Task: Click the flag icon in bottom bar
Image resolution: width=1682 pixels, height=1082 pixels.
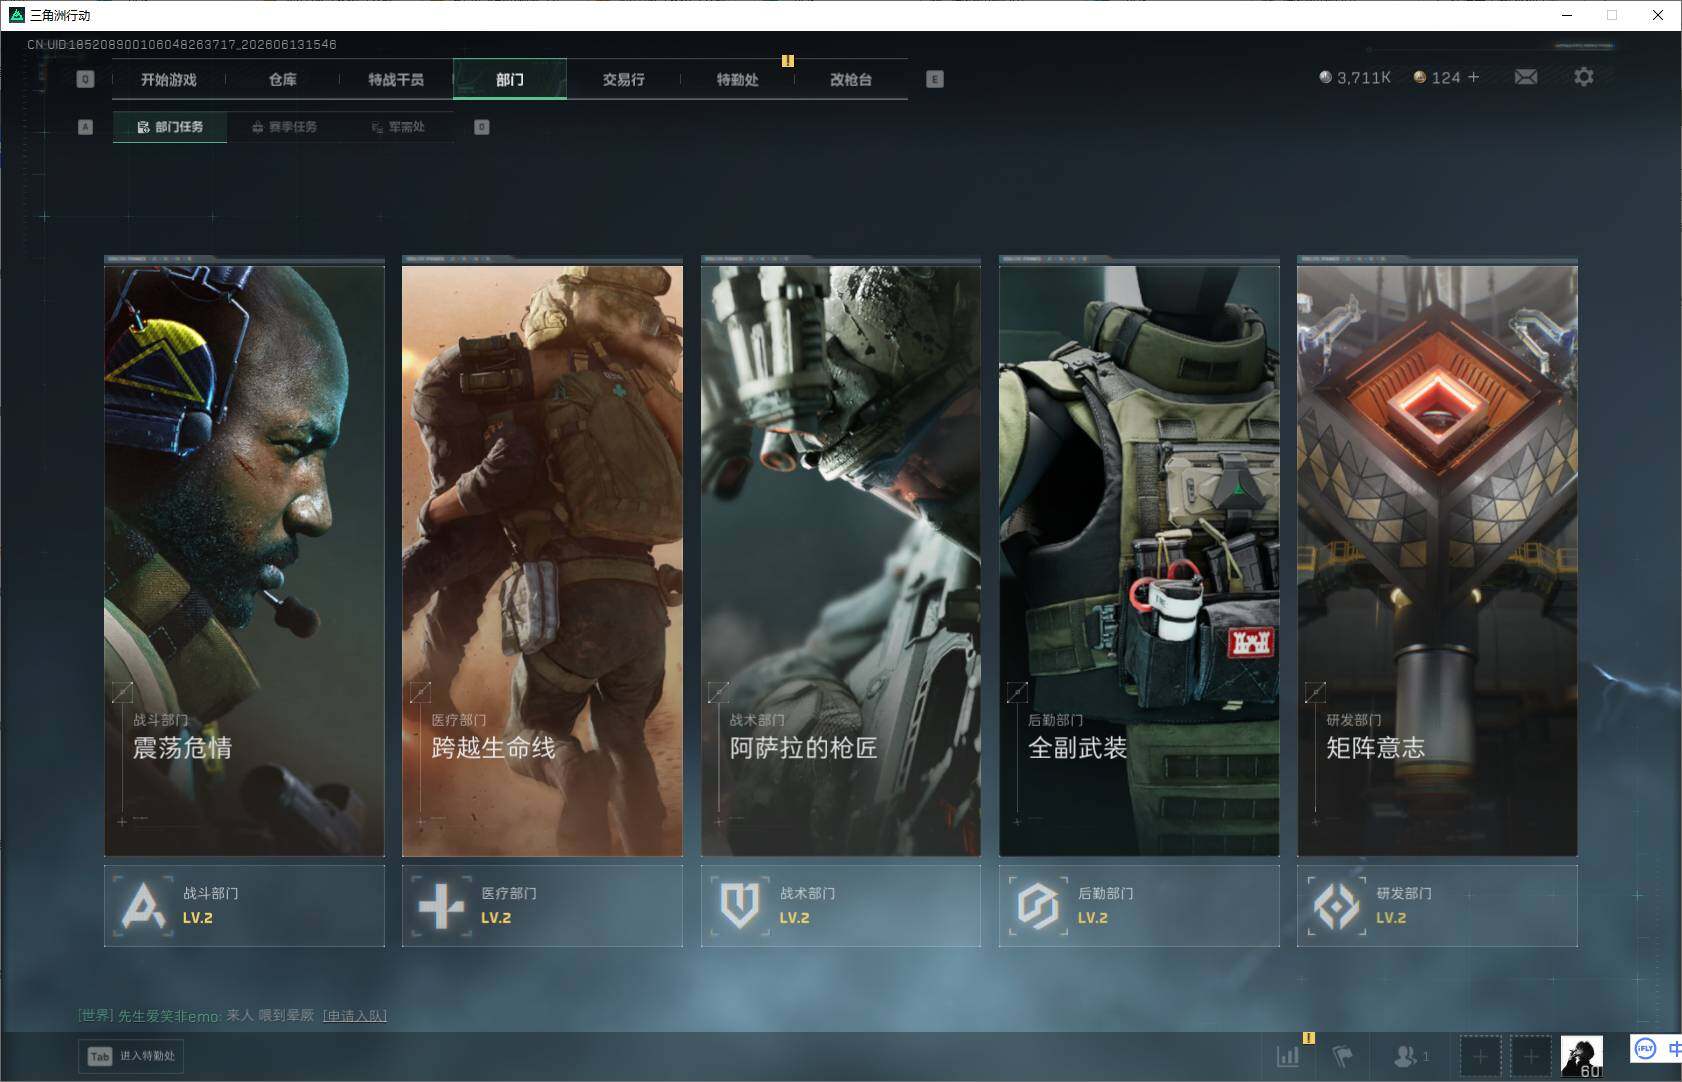Action: pyautogui.click(x=1343, y=1055)
